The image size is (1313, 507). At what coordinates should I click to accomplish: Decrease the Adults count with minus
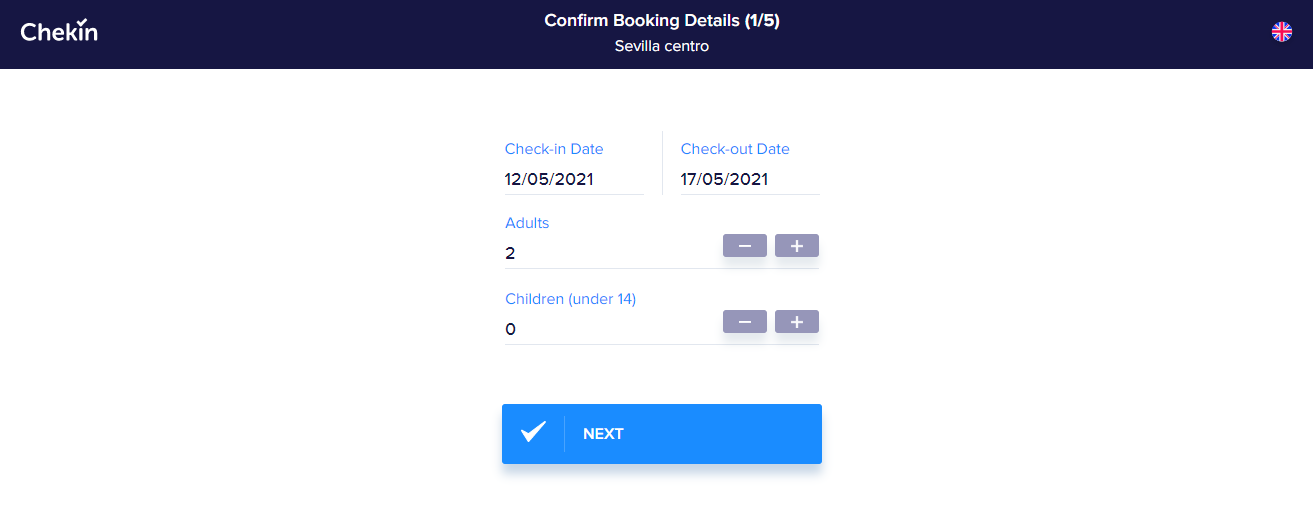click(745, 246)
